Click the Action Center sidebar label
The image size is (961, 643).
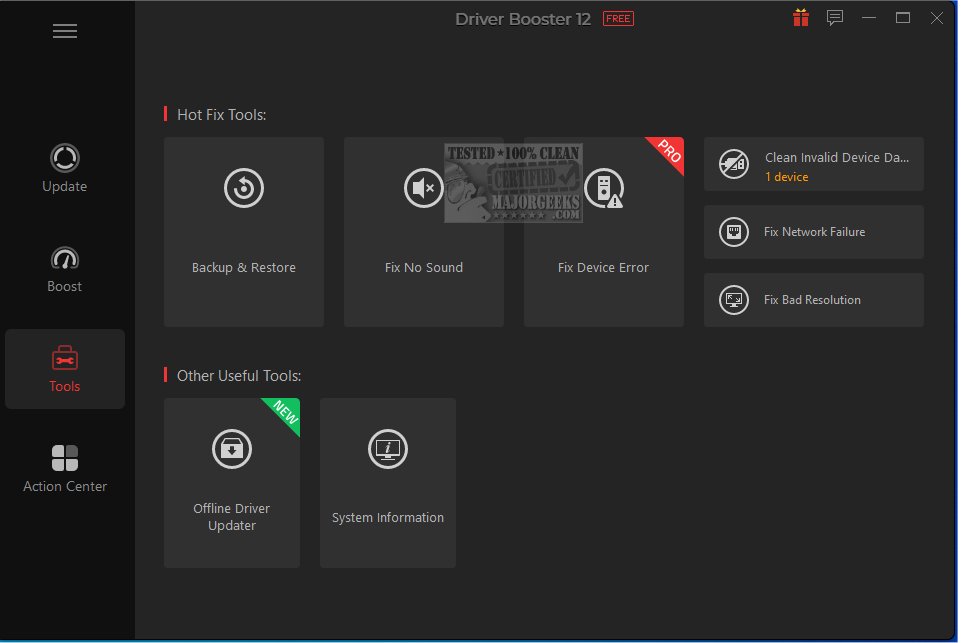(x=65, y=486)
